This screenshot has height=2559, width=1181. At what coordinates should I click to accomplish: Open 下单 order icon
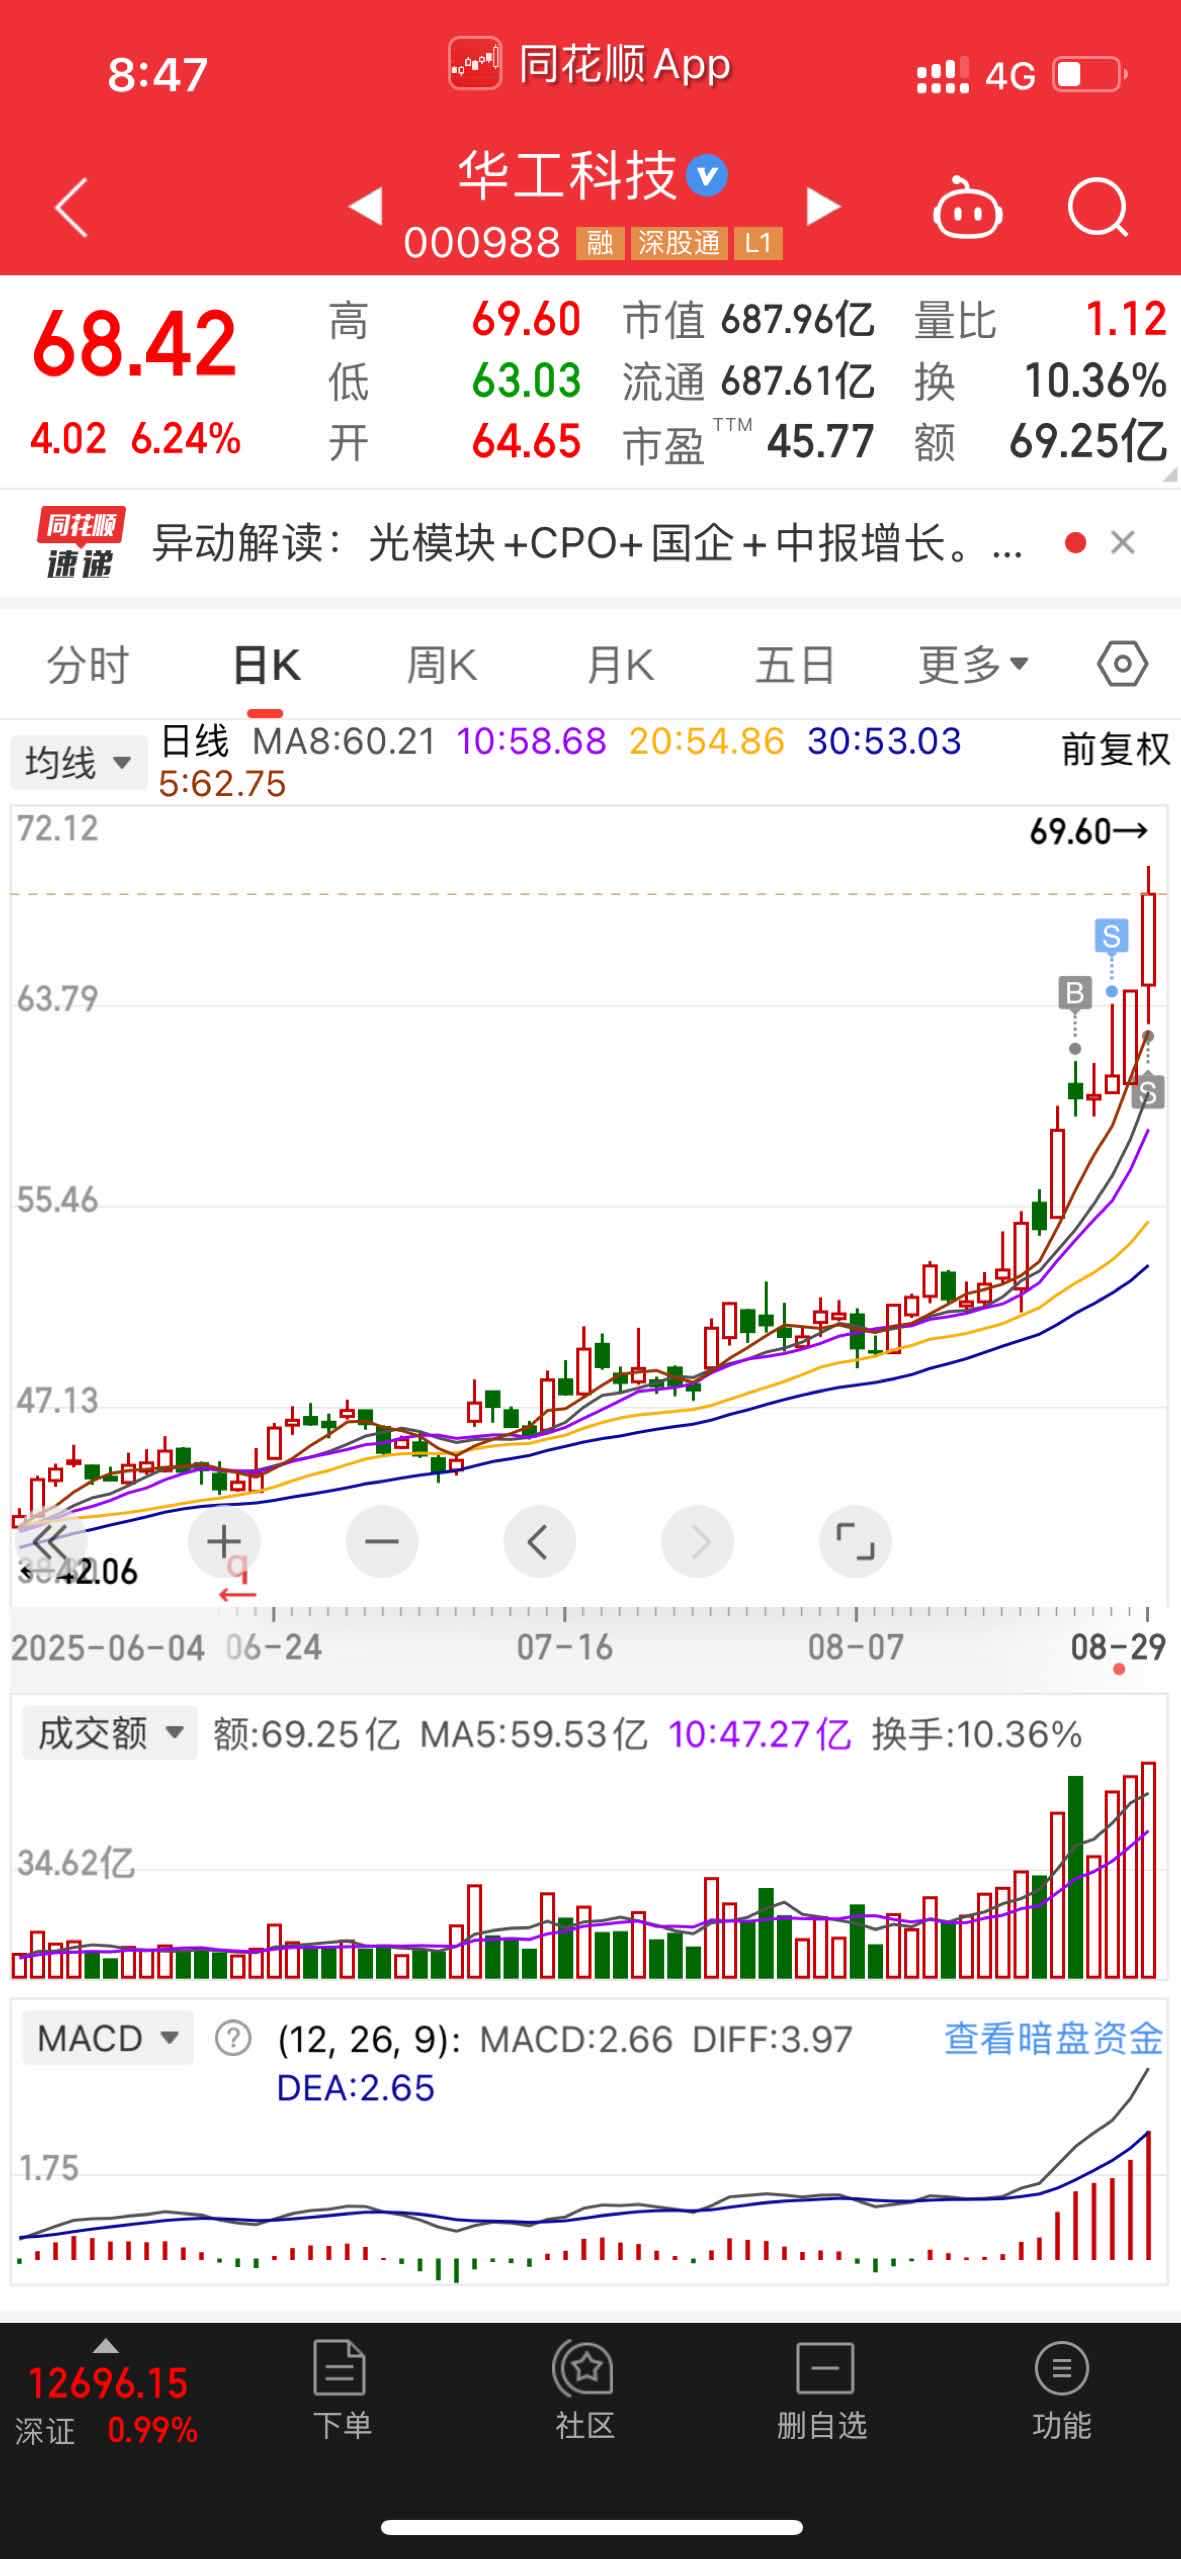pos(340,2389)
